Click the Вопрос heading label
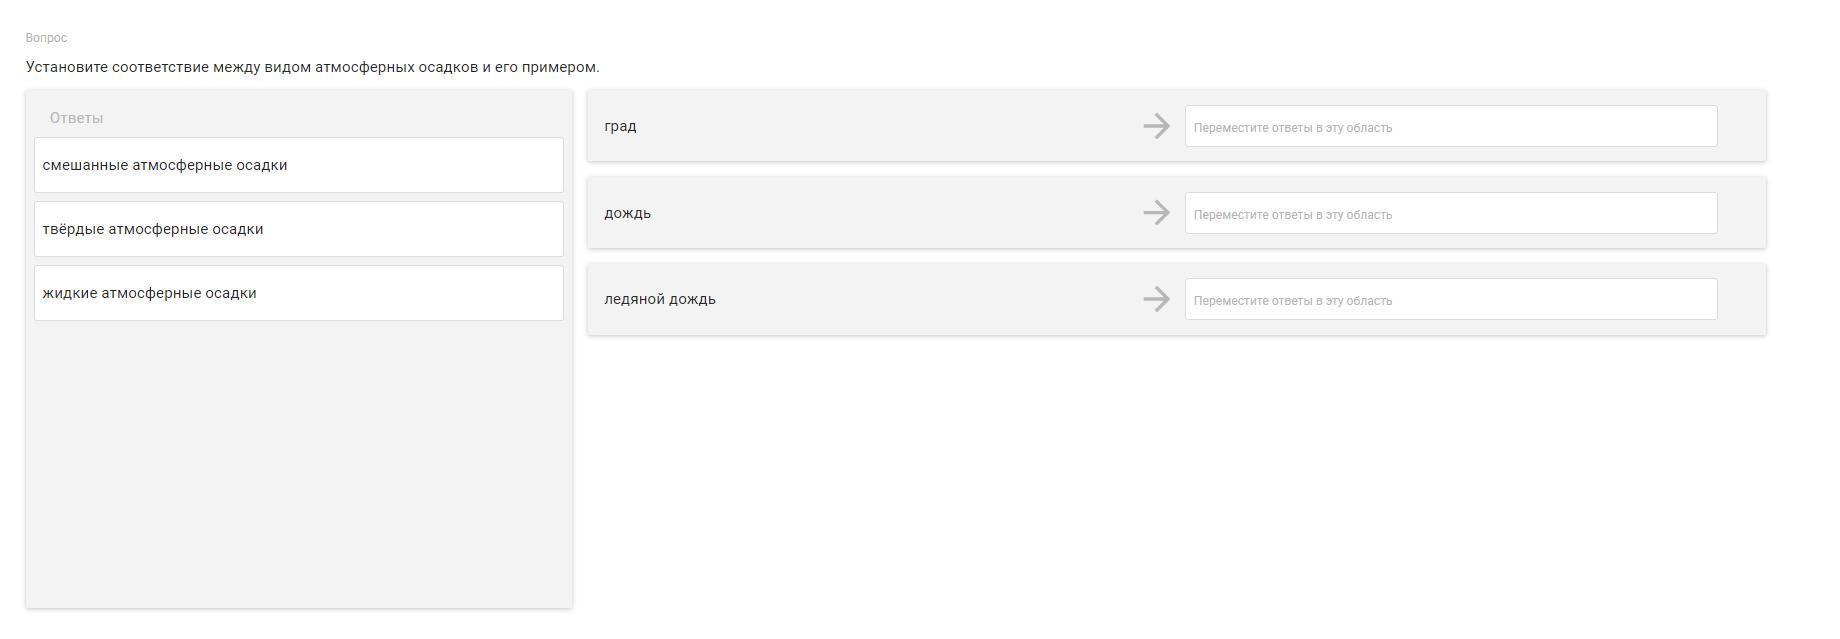 46,38
